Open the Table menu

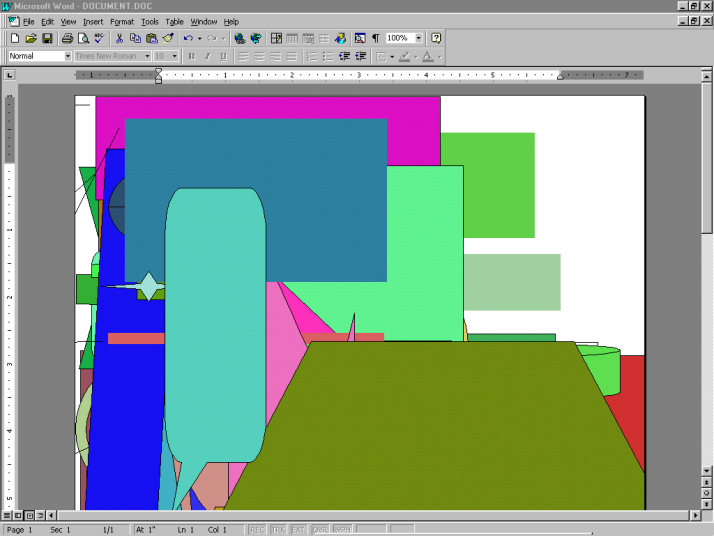[174, 21]
